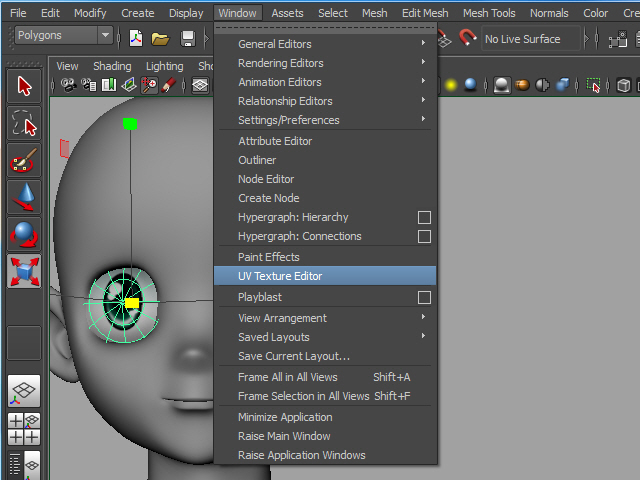The height and width of the screenshot is (480, 640).
Task: Click the Select Camera panel icon
Action: [x=69, y=85]
